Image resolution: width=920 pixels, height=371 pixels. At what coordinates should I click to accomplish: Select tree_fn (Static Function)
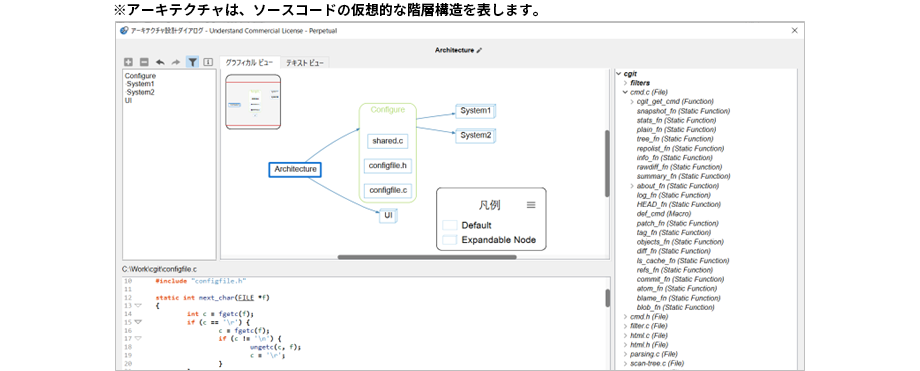[x=675, y=139]
